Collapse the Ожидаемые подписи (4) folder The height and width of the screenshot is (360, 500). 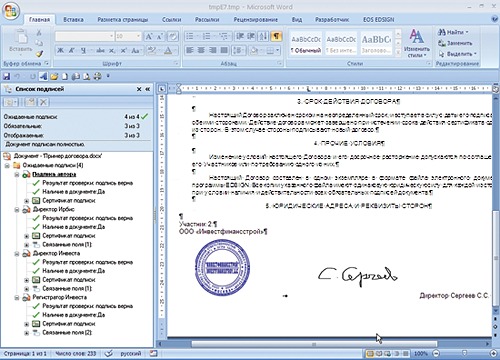point(7,165)
